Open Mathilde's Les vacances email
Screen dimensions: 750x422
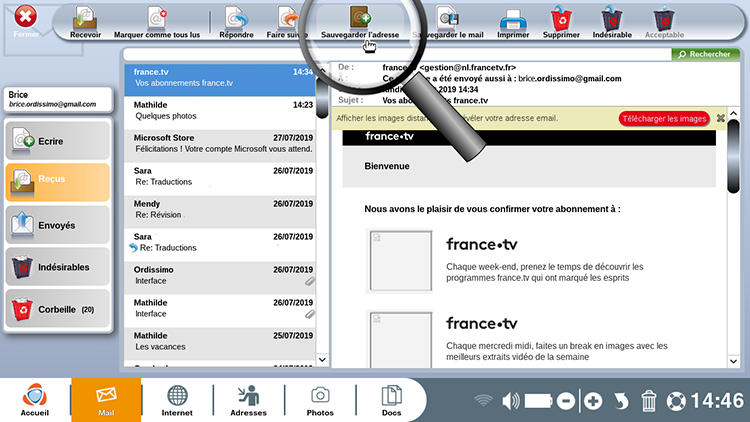pyautogui.click(x=220, y=344)
